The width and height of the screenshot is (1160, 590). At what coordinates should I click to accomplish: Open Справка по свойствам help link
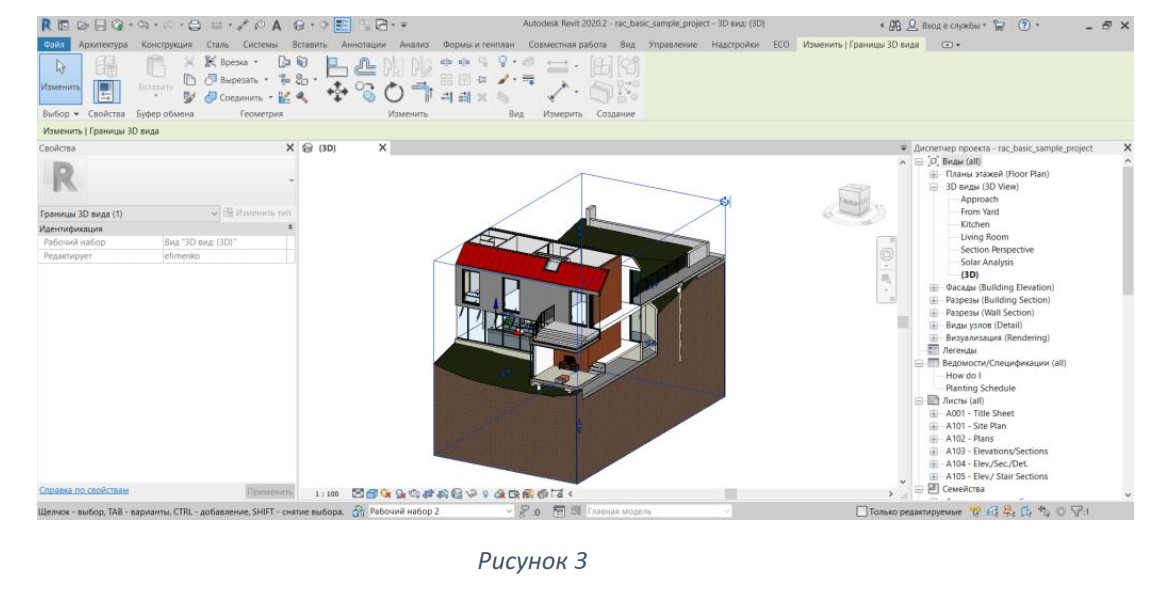[84, 490]
